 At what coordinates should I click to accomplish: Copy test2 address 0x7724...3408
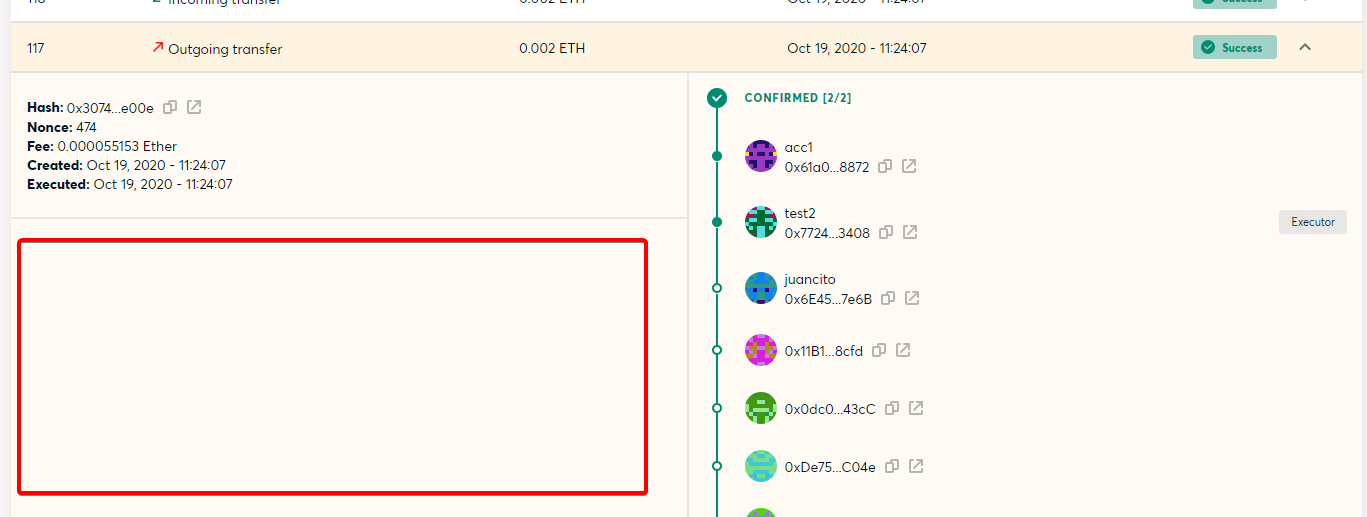tap(886, 232)
